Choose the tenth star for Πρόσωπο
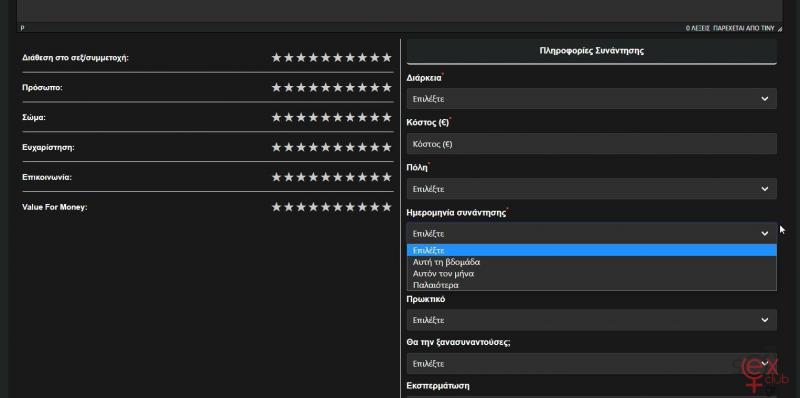 tap(387, 87)
